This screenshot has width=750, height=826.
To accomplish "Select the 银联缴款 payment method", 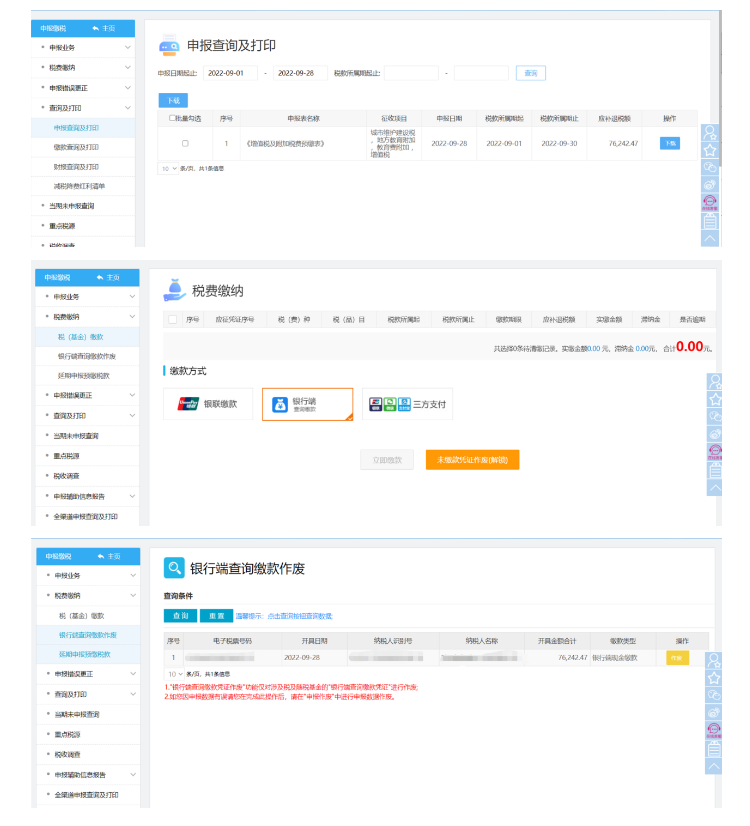I will point(208,404).
